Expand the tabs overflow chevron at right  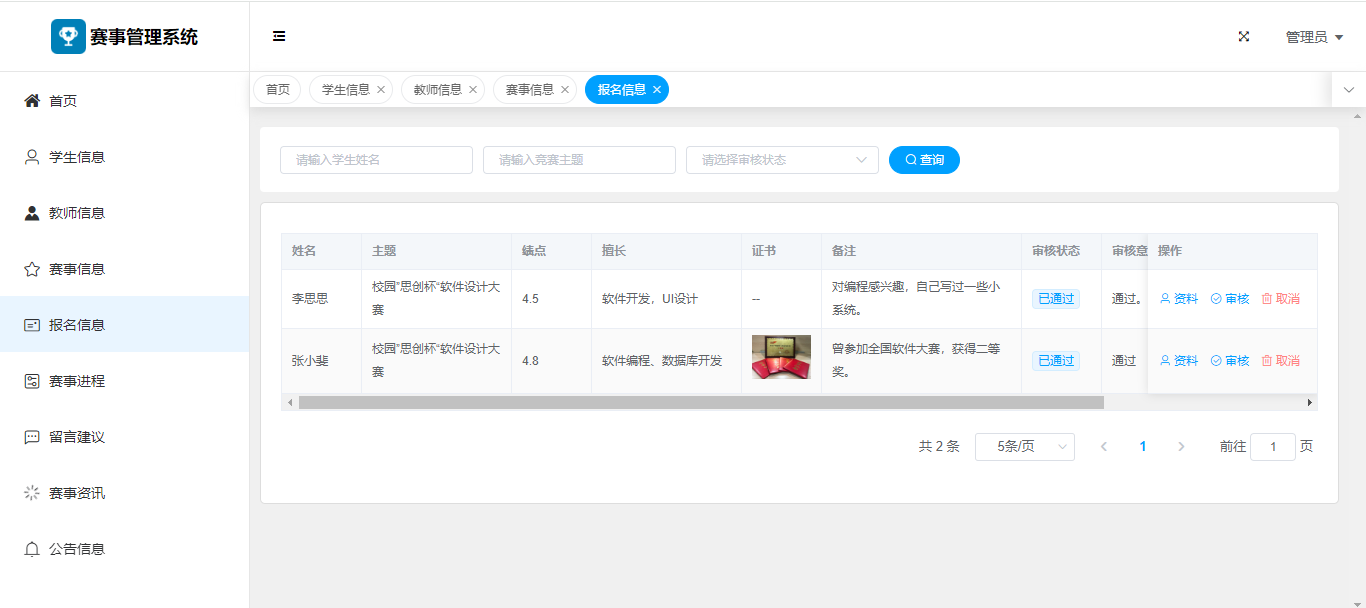click(x=1349, y=90)
